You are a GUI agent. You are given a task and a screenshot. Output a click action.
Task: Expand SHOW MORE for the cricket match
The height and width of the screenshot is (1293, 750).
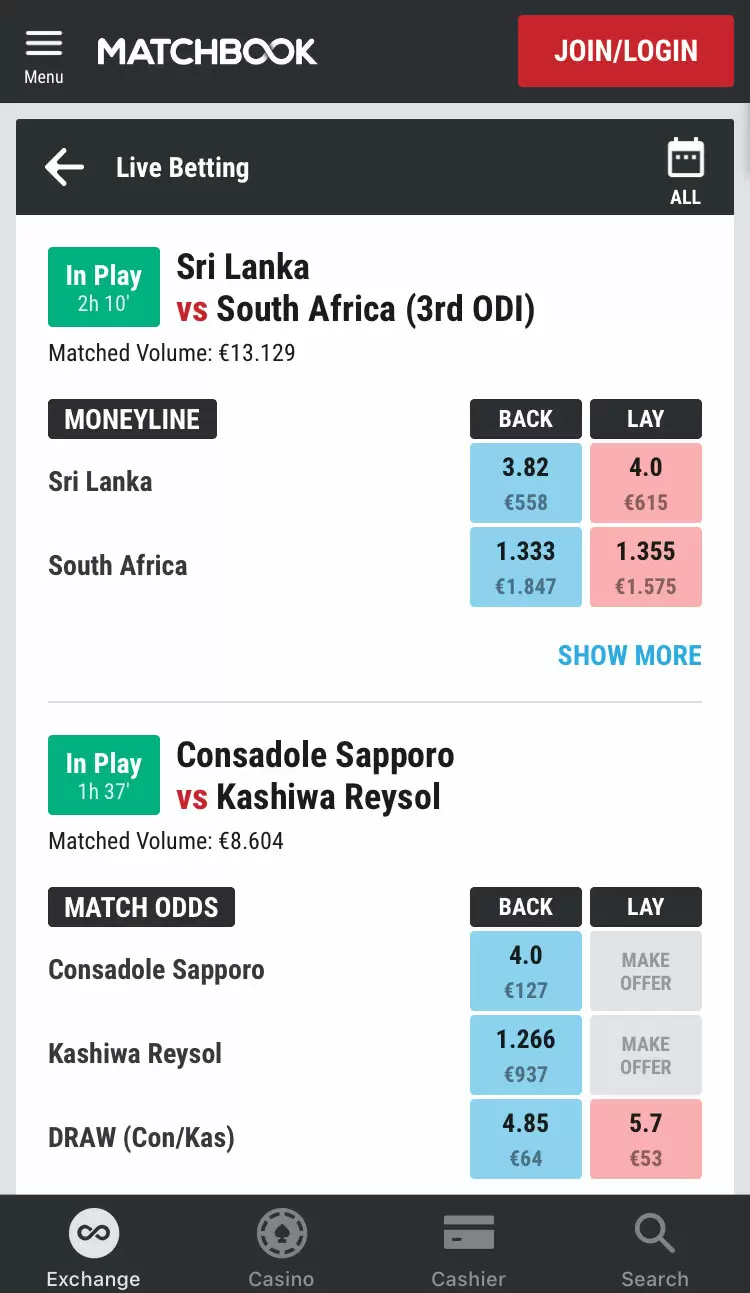(630, 656)
